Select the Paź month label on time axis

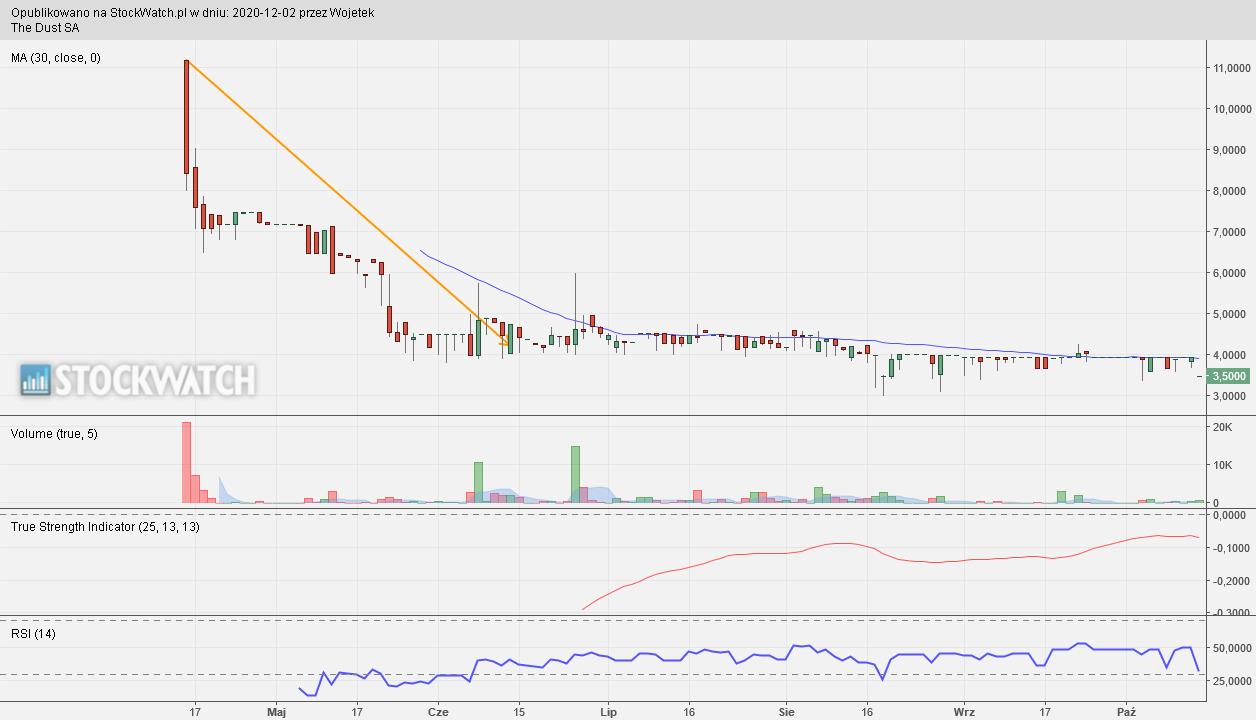pos(1127,713)
